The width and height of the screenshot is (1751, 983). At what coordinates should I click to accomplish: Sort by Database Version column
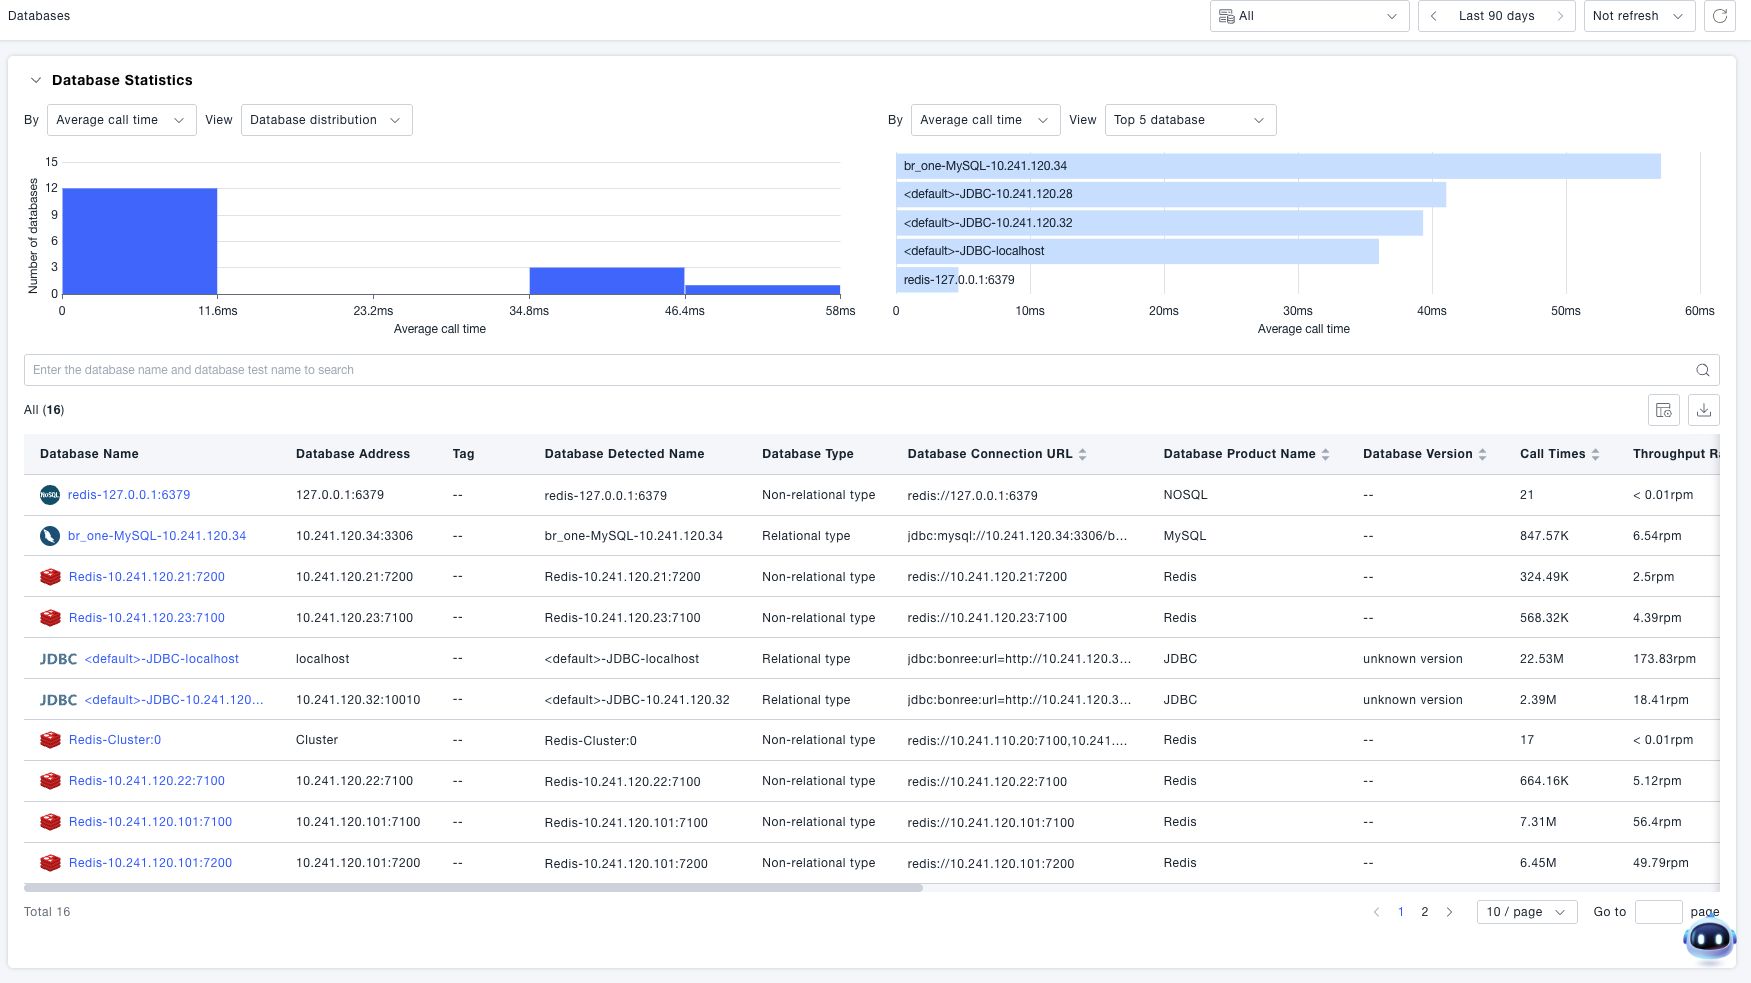click(x=1482, y=454)
